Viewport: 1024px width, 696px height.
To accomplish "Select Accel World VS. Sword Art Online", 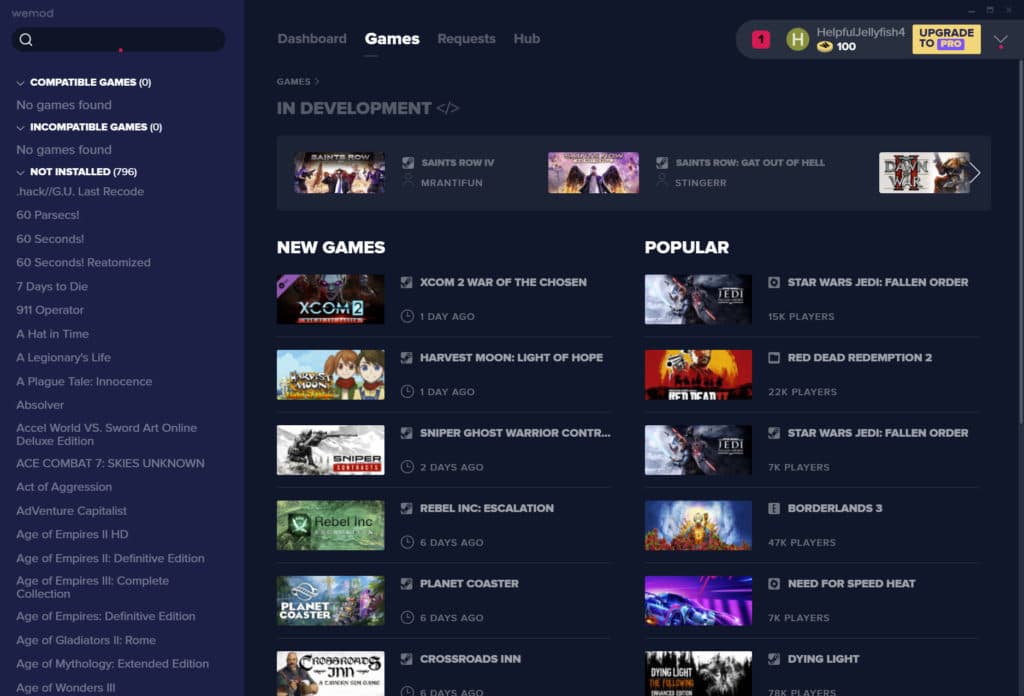I will (x=106, y=434).
